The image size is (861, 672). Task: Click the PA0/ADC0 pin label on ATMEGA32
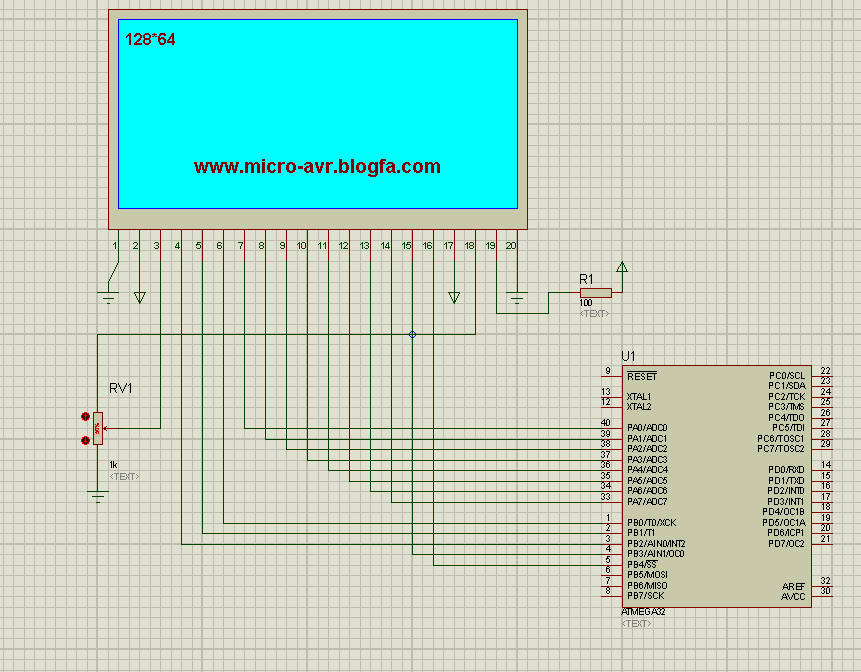coord(647,428)
